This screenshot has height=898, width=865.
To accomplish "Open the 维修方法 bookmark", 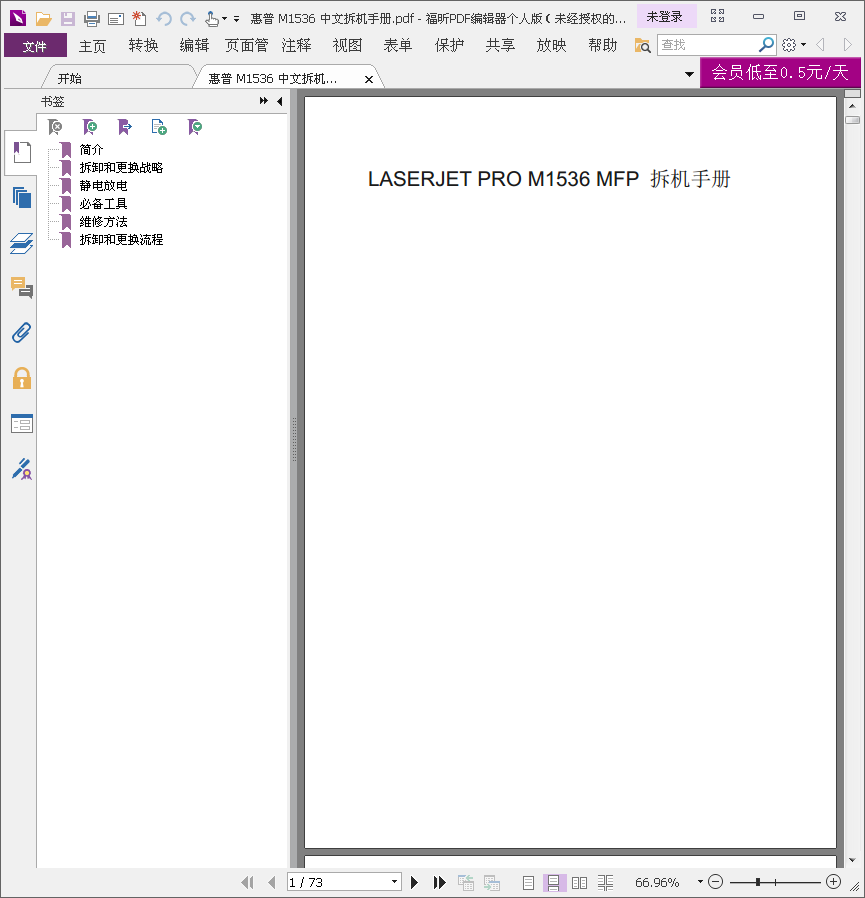I will [104, 222].
